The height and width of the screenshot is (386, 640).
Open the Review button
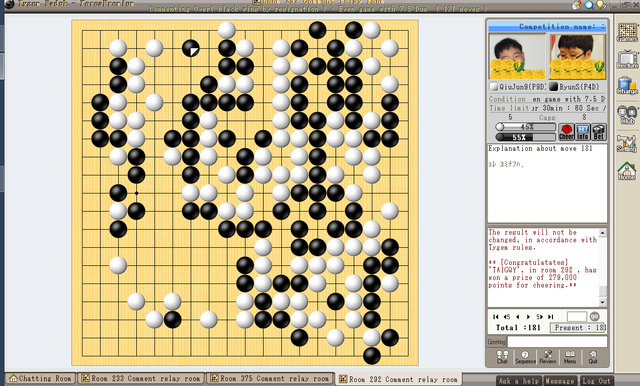548,357
